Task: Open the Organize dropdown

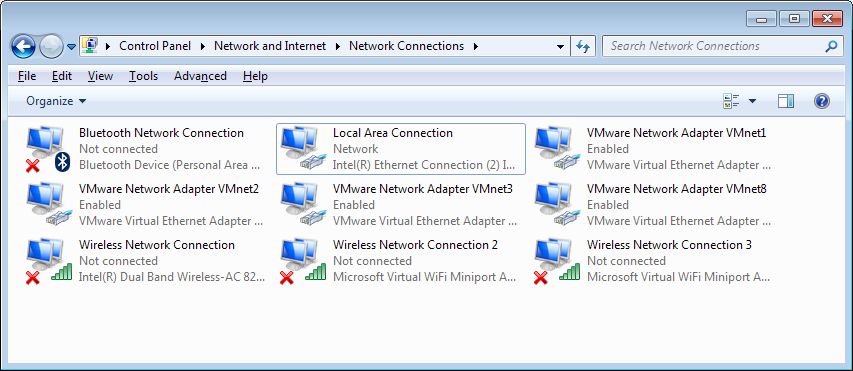Action: (56, 101)
